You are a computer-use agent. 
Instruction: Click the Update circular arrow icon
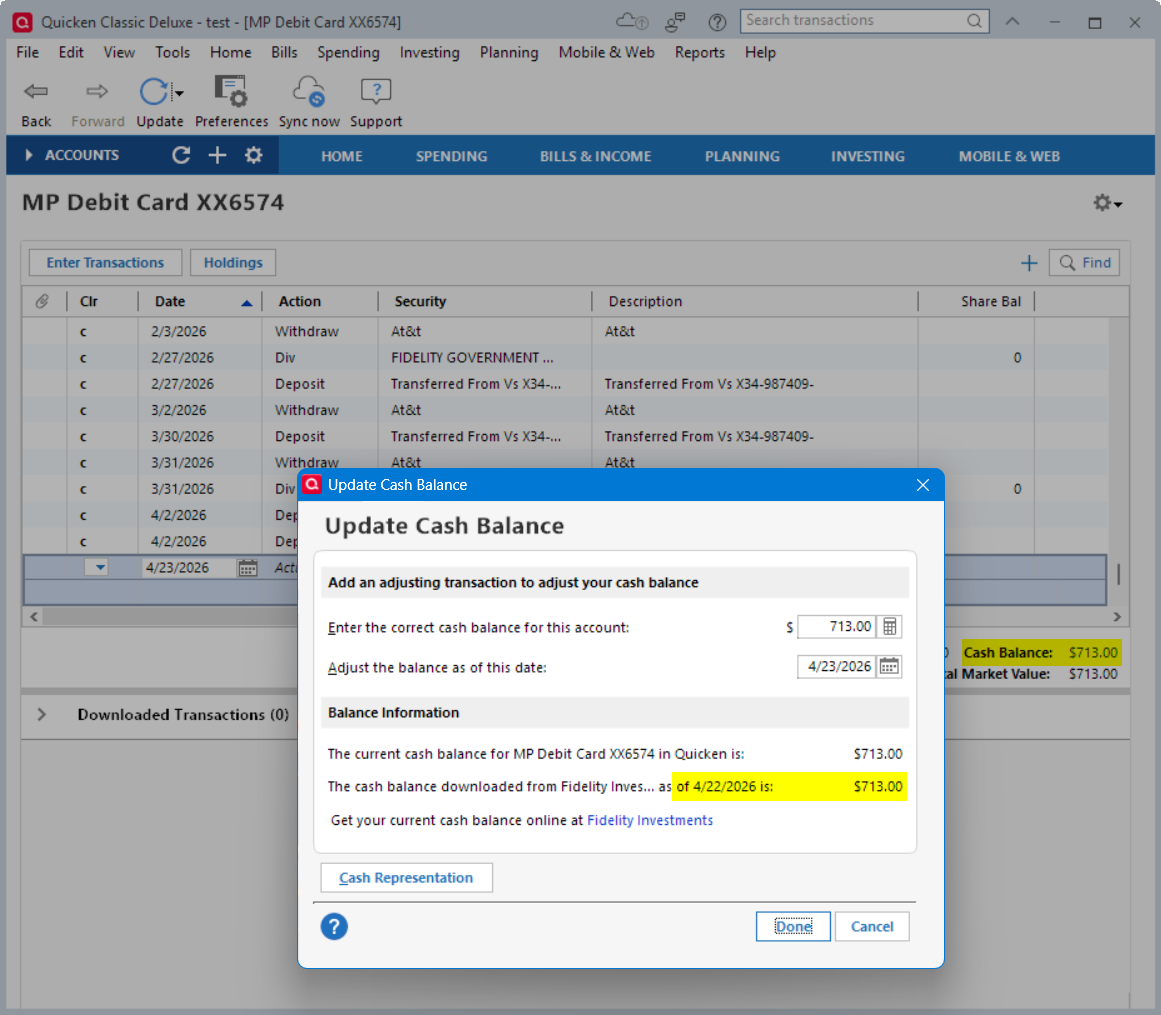154,92
